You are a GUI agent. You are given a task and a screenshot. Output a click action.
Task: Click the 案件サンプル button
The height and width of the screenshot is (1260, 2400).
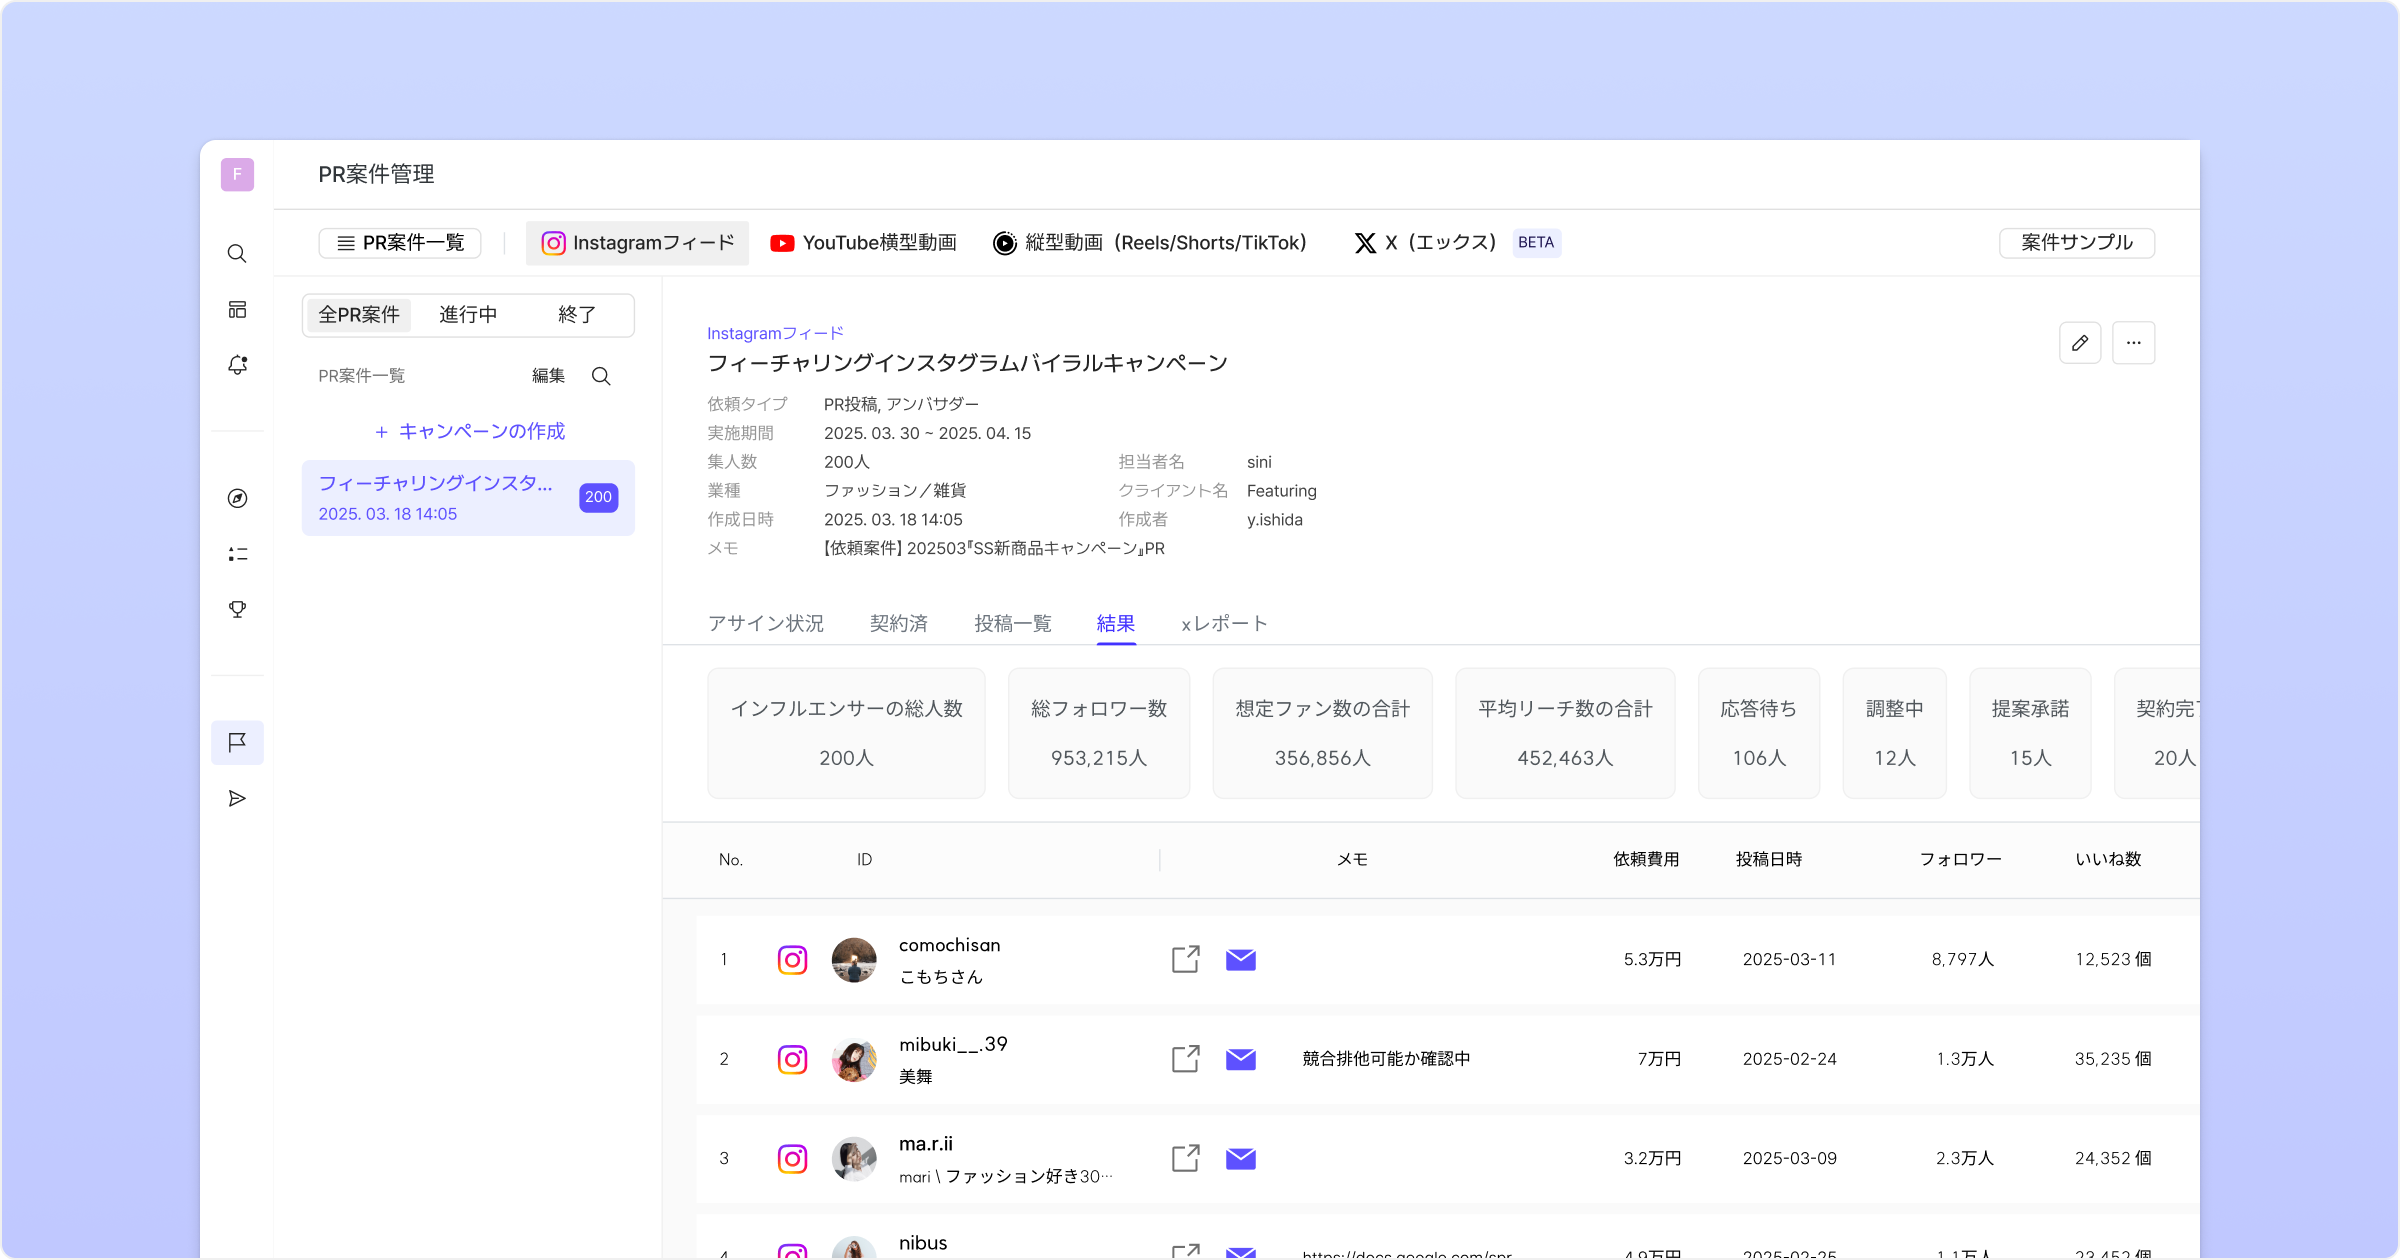coord(2076,243)
